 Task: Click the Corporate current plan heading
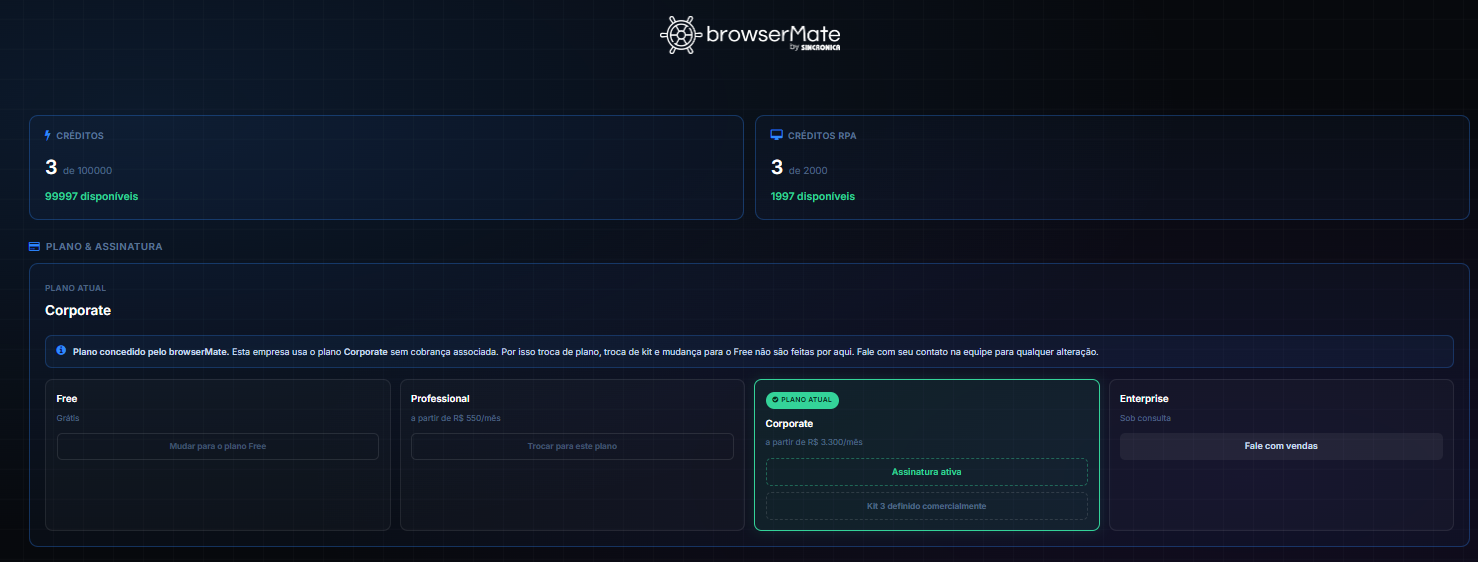[x=78, y=310]
